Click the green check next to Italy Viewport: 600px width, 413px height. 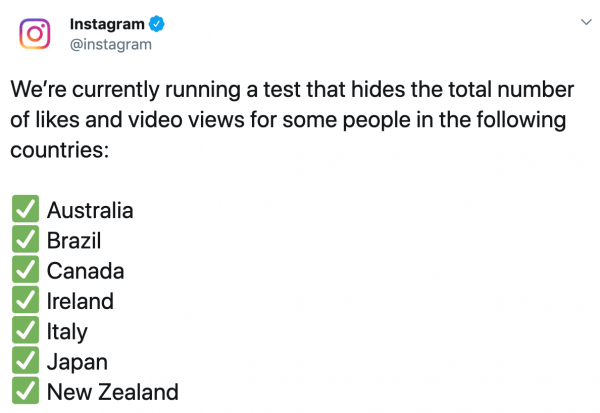pos(25,330)
